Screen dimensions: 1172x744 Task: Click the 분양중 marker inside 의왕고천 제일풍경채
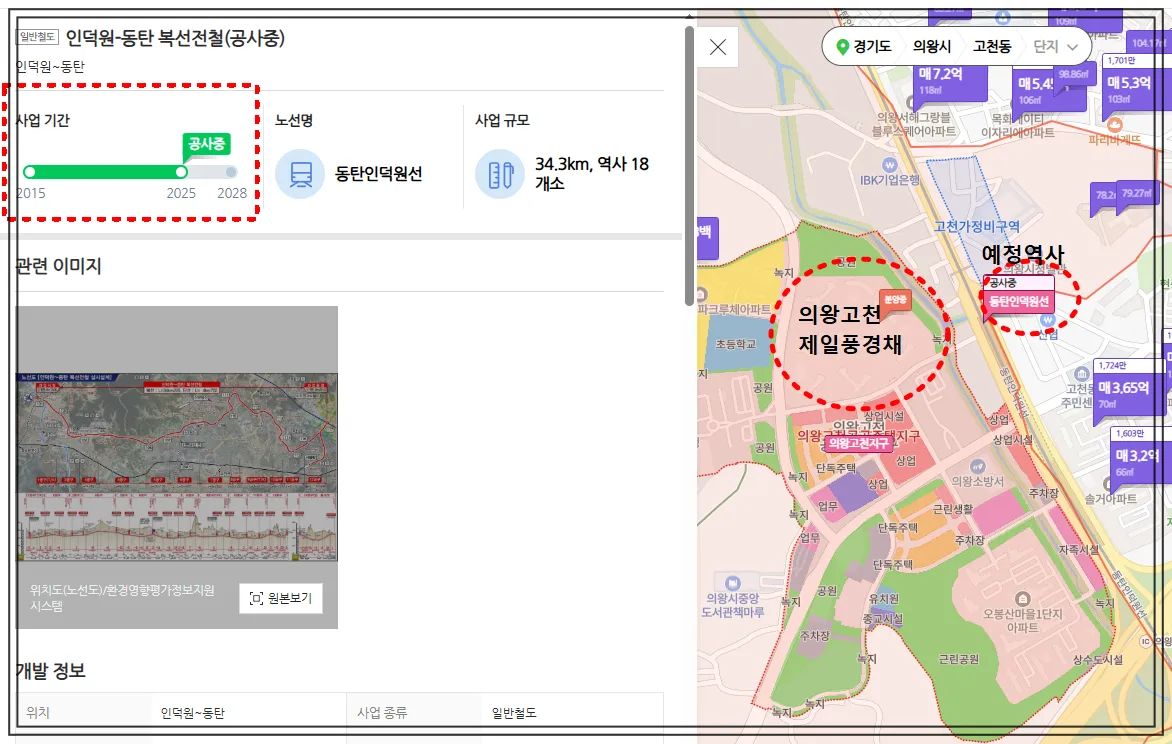897,299
